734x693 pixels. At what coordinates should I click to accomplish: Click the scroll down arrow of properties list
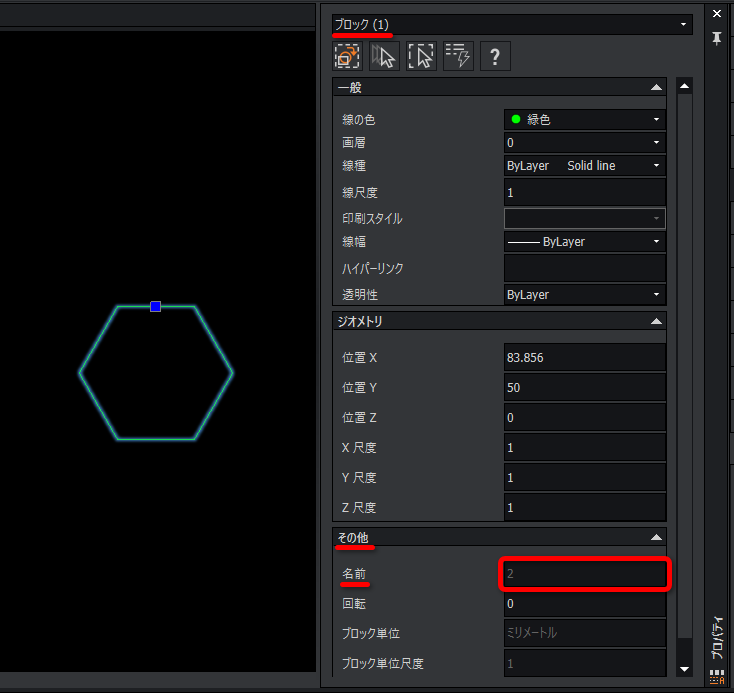coord(684,669)
